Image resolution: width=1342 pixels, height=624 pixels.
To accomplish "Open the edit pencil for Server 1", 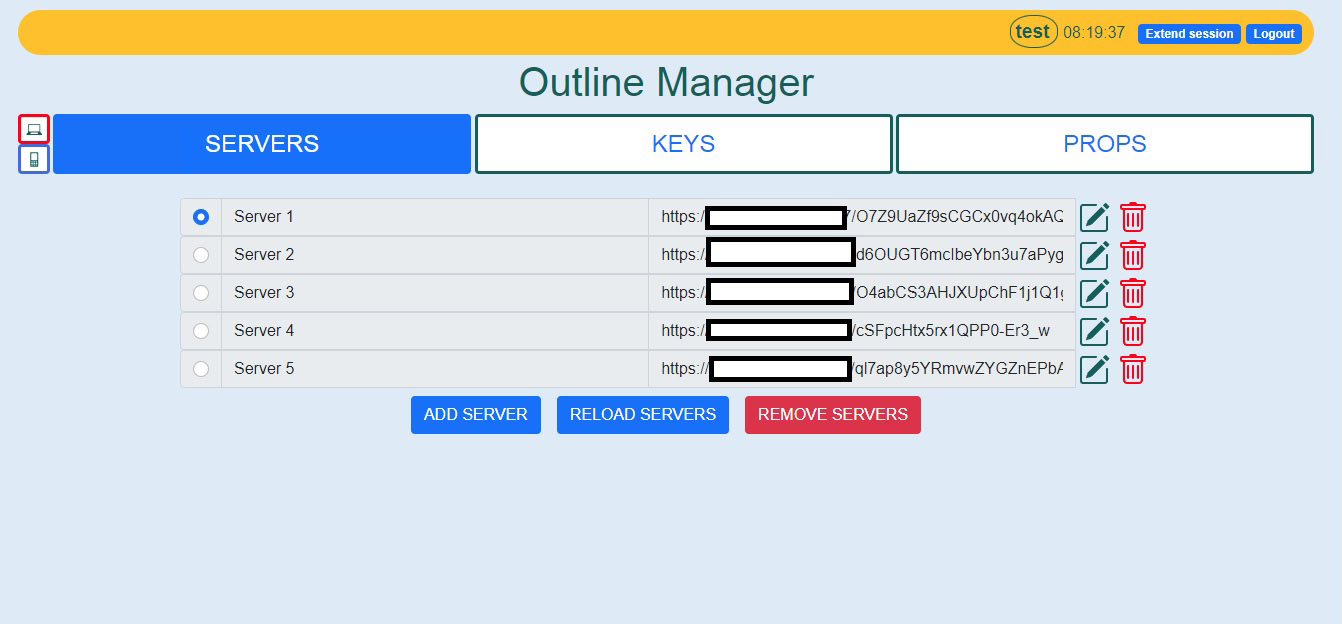I will click(x=1094, y=216).
